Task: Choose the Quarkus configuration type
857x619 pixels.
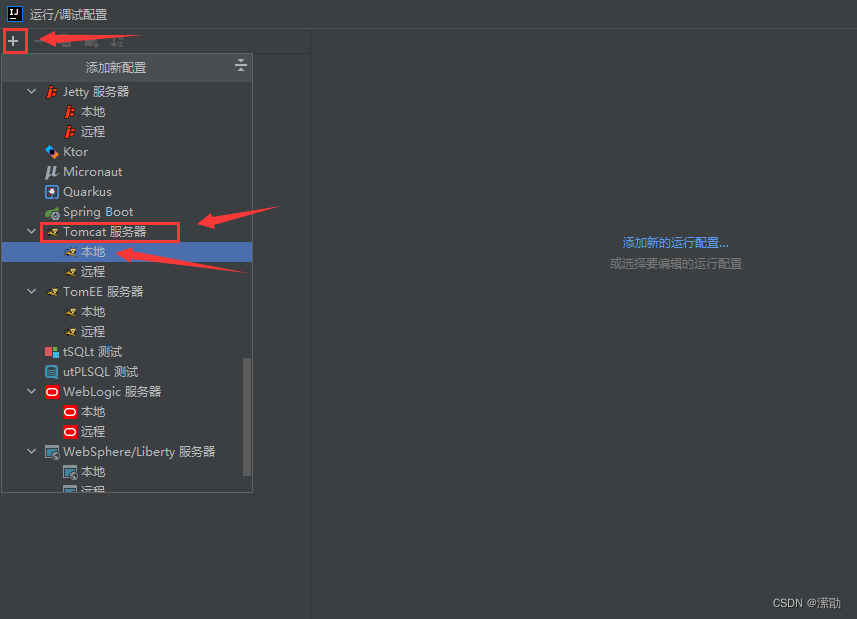Action: (x=127, y=192)
